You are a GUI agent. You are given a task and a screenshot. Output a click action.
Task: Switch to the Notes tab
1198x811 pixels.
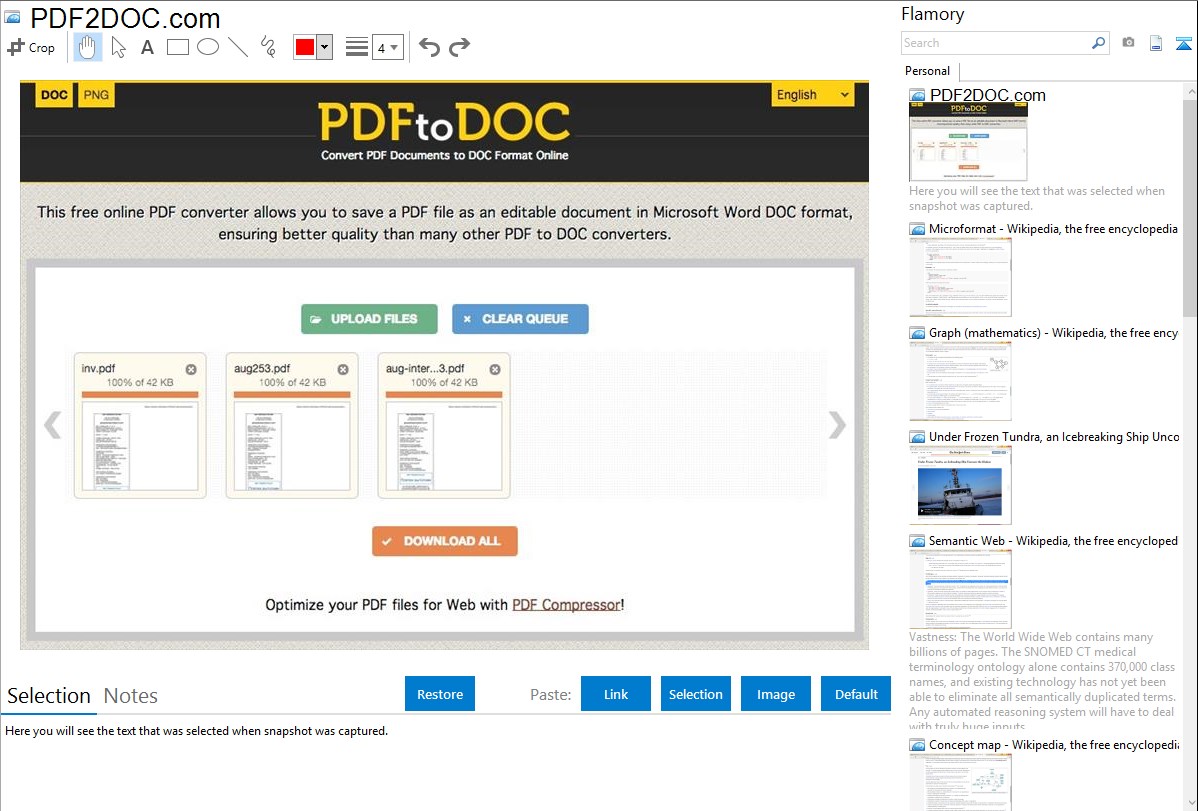[x=131, y=696]
